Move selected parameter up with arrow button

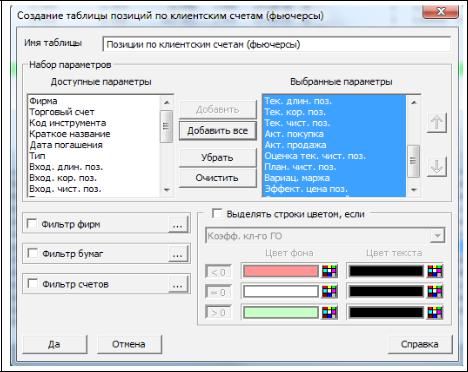[x=437, y=122]
